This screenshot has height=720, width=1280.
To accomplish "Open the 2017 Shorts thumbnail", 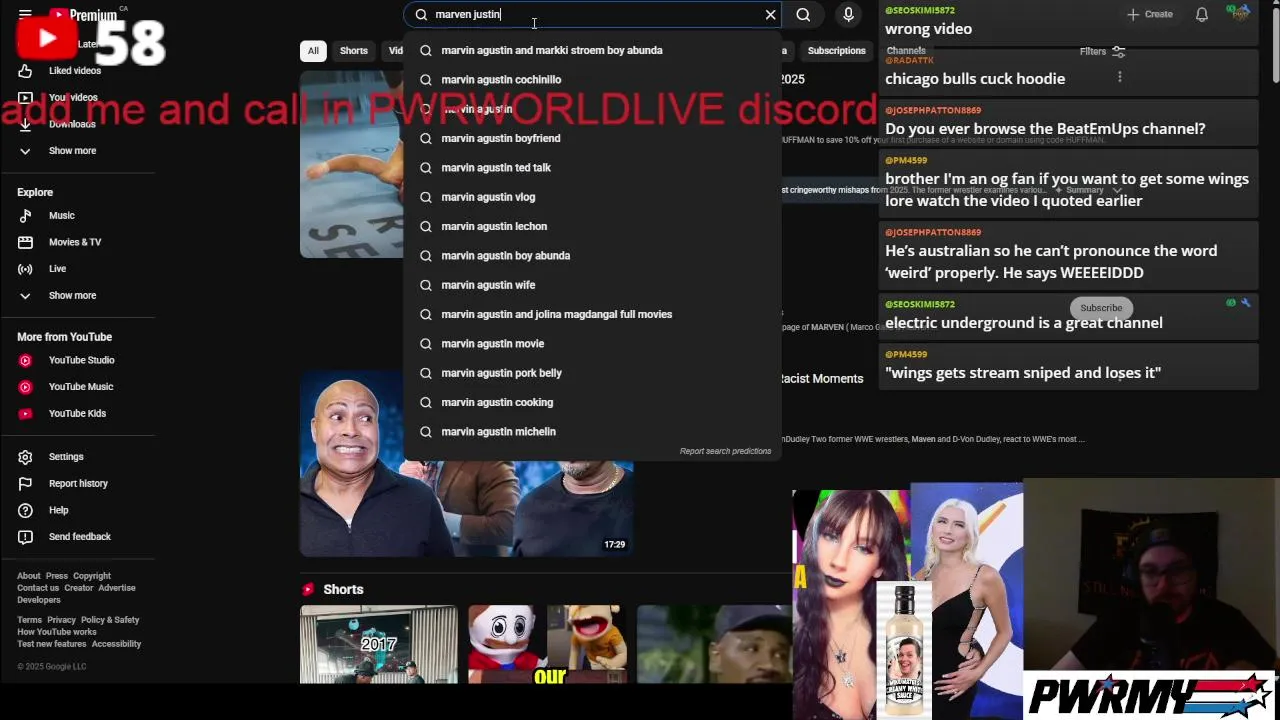I will (x=379, y=645).
